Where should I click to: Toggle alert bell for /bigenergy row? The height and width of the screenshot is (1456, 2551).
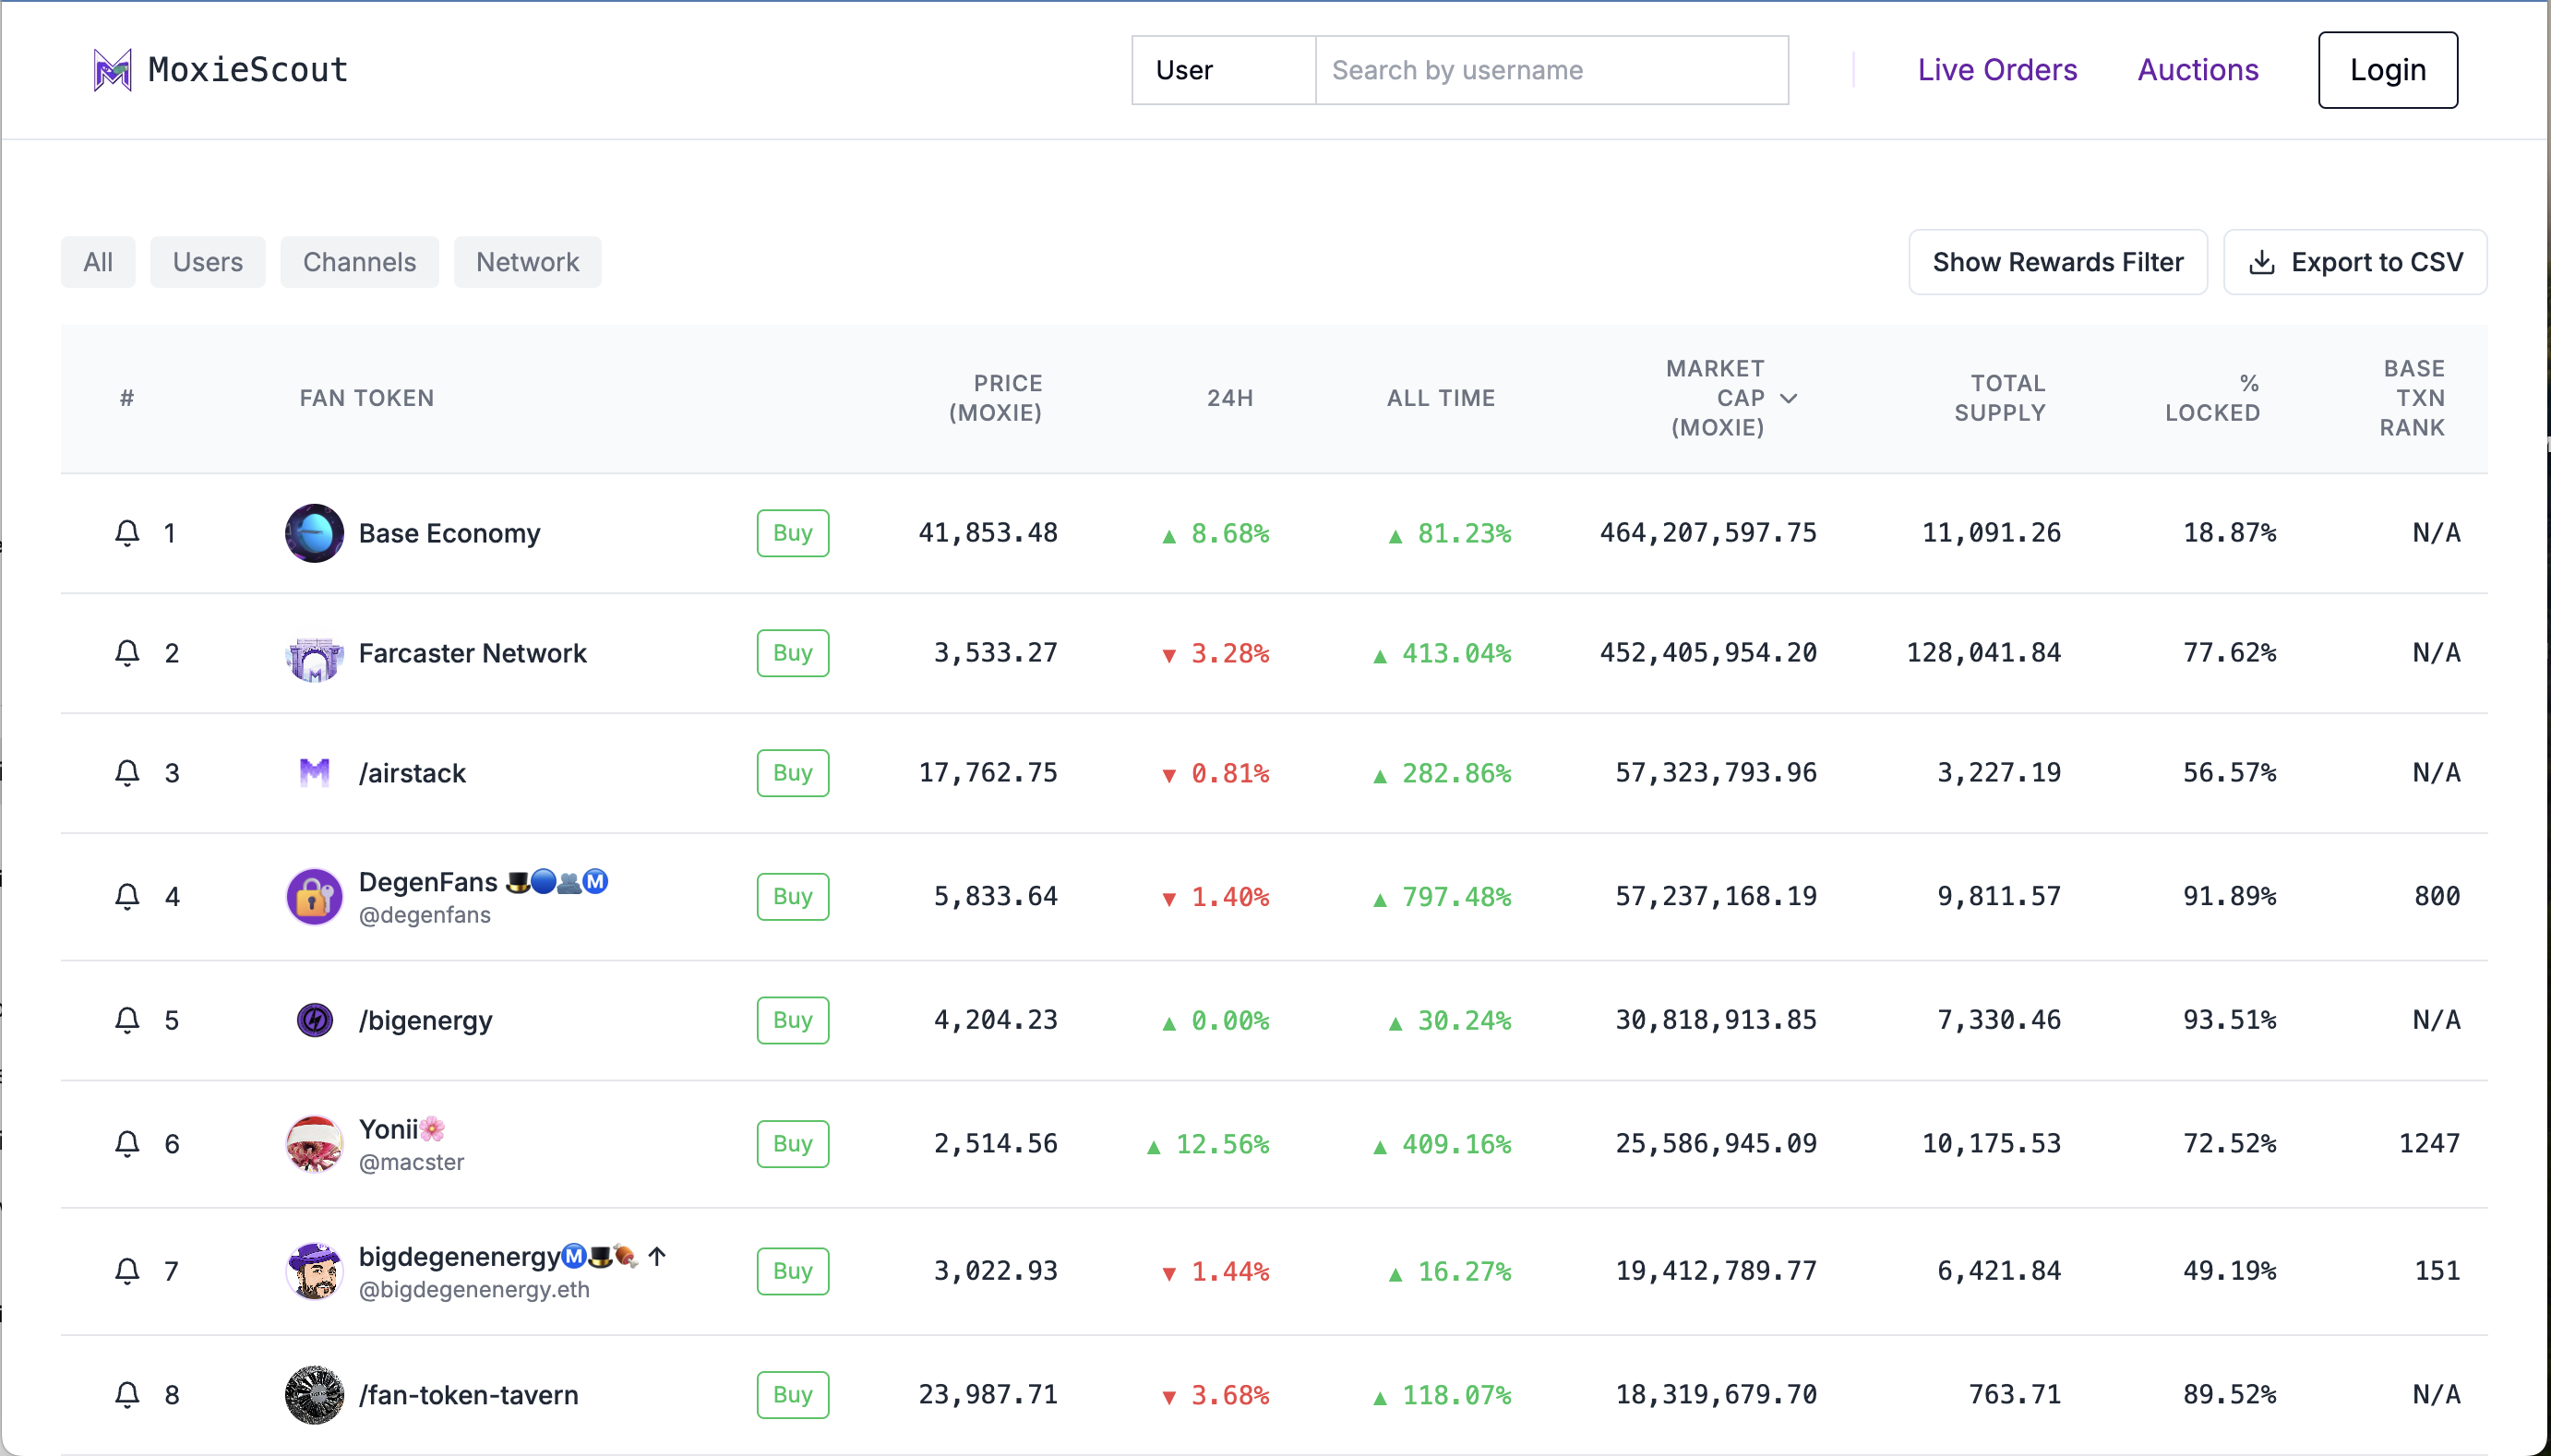(127, 1020)
